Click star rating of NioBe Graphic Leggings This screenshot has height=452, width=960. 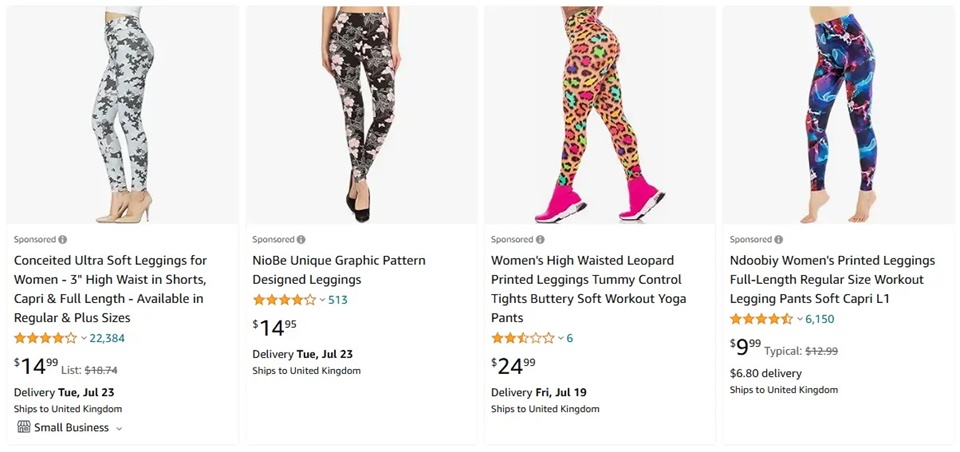pos(284,300)
